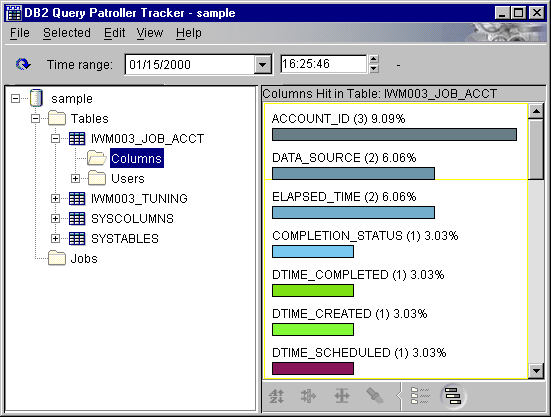Click the Jobs folder icon
This screenshot has height=417, width=551.
tap(57, 259)
